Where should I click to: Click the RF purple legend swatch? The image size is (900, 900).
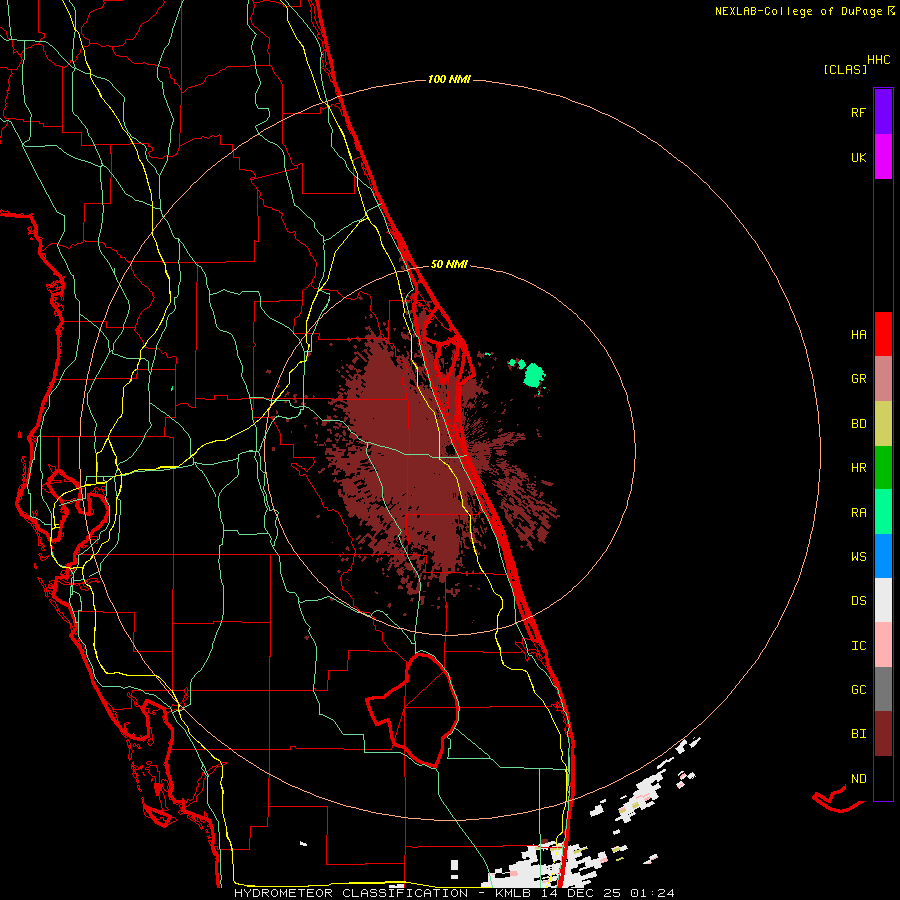[883, 112]
